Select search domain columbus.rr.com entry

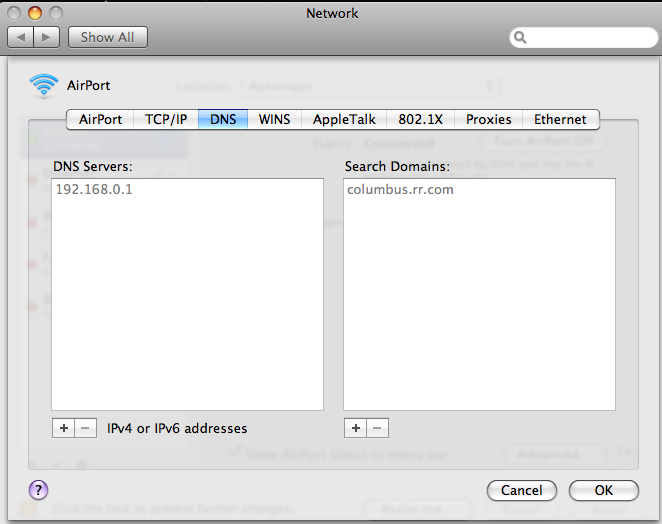[479, 190]
